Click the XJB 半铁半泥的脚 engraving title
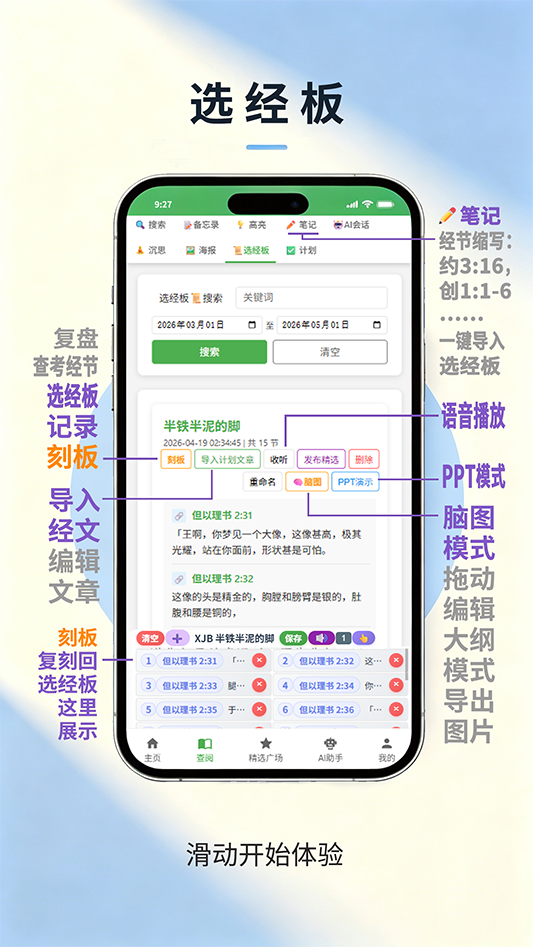 (x=234, y=638)
